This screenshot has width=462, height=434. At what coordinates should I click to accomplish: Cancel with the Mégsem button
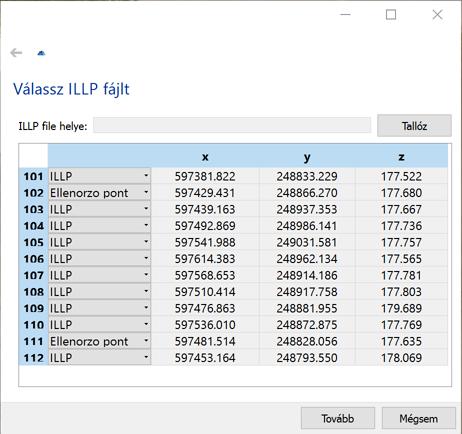click(419, 418)
